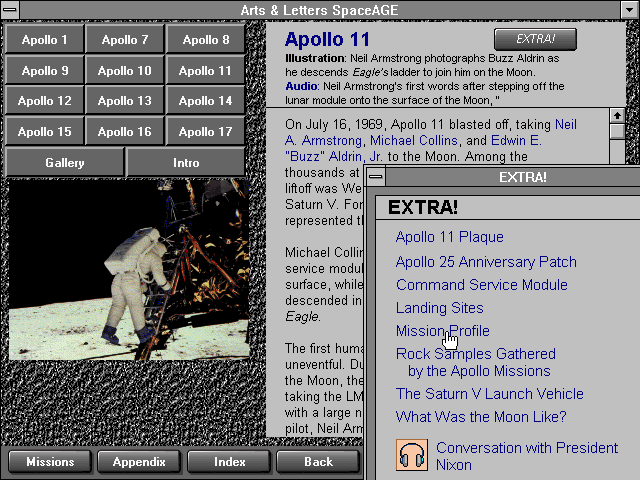This screenshot has height=480, width=640.
Task: Open the Apollo 1 mission
Action: [44, 40]
